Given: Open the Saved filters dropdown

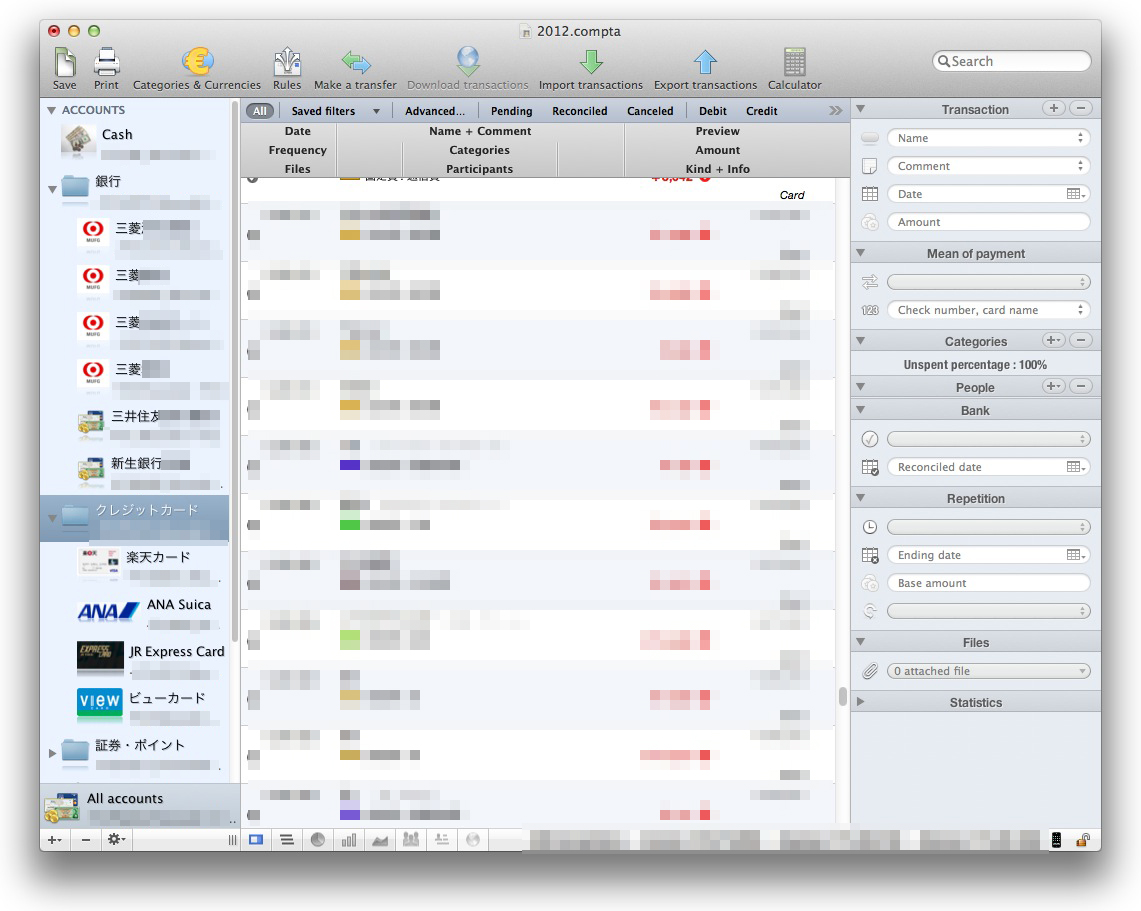Looking at the screenshot, I should [335, 111].
